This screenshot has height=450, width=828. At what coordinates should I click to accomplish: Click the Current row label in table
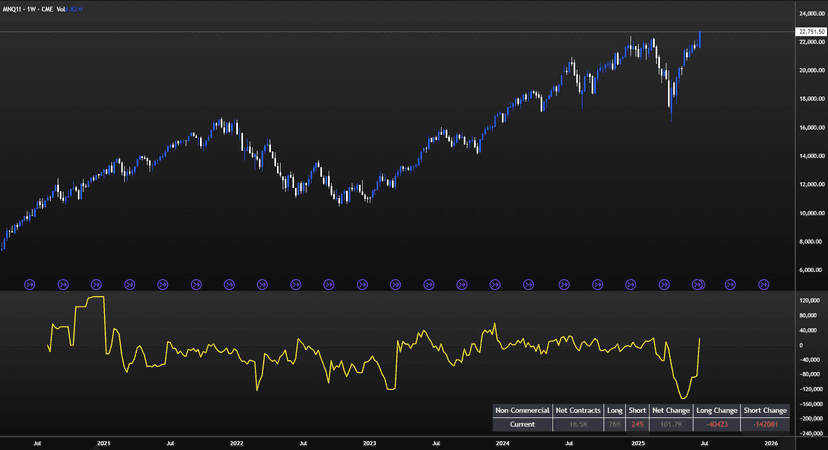(x=522, y=424)
